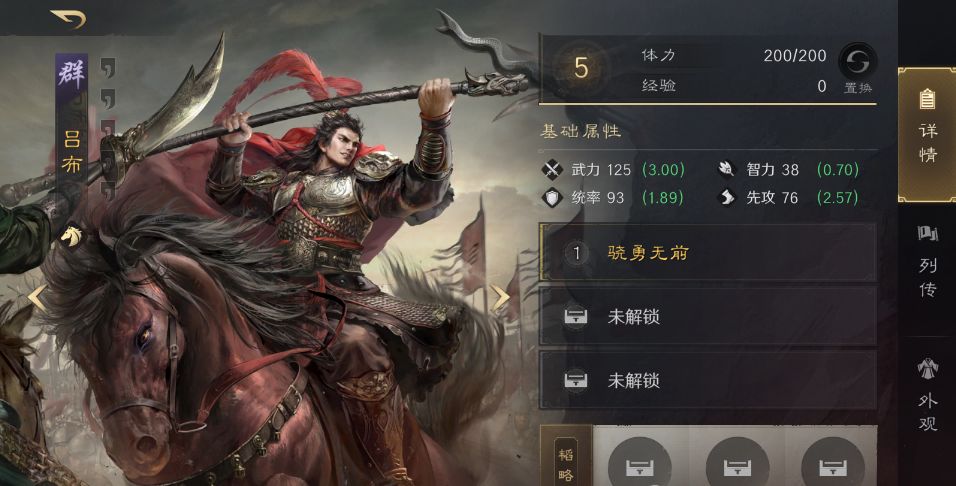Click the 智力 feather icon

[727, 169]
